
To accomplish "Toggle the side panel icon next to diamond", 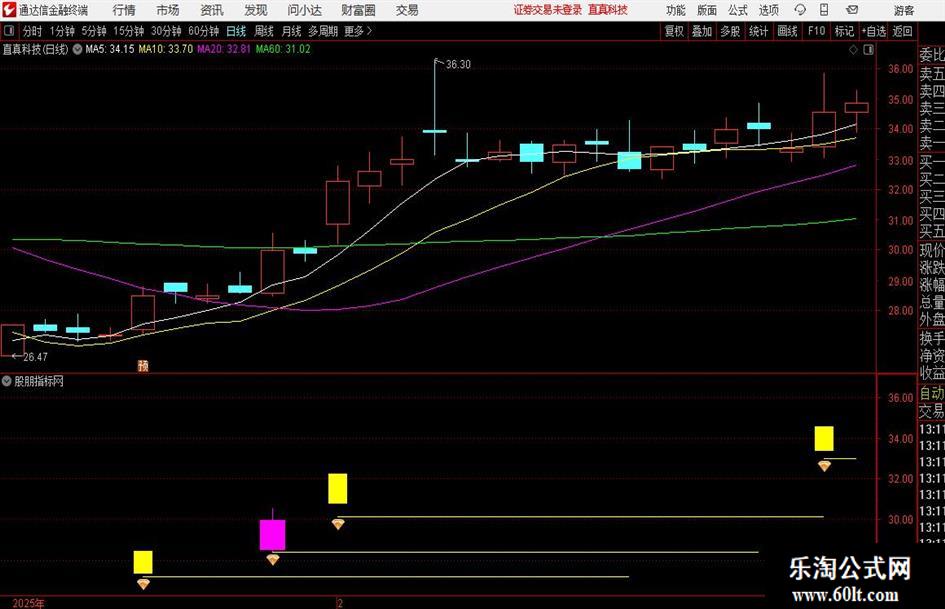I will 868,50.
